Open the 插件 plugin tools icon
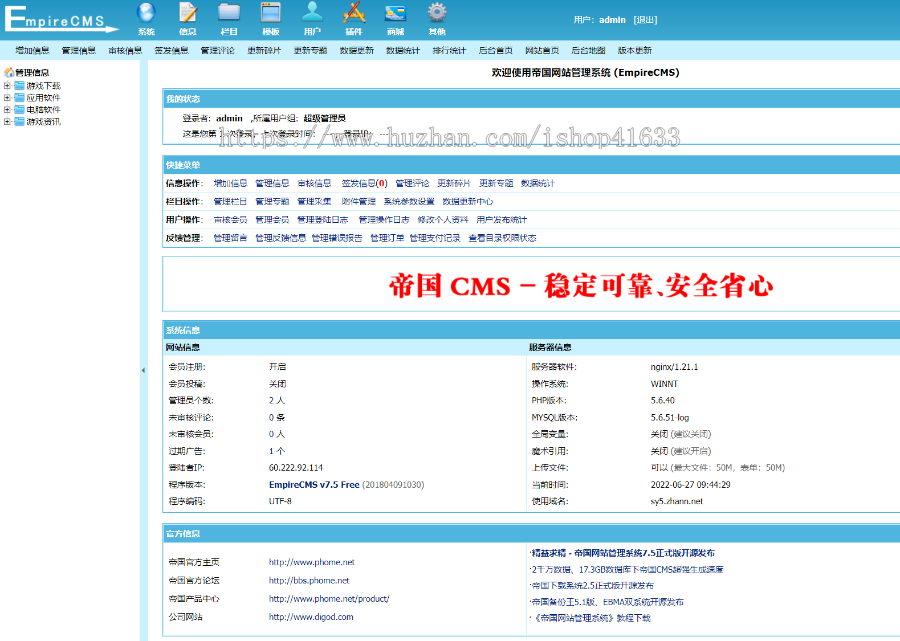 tap(354, 13)
